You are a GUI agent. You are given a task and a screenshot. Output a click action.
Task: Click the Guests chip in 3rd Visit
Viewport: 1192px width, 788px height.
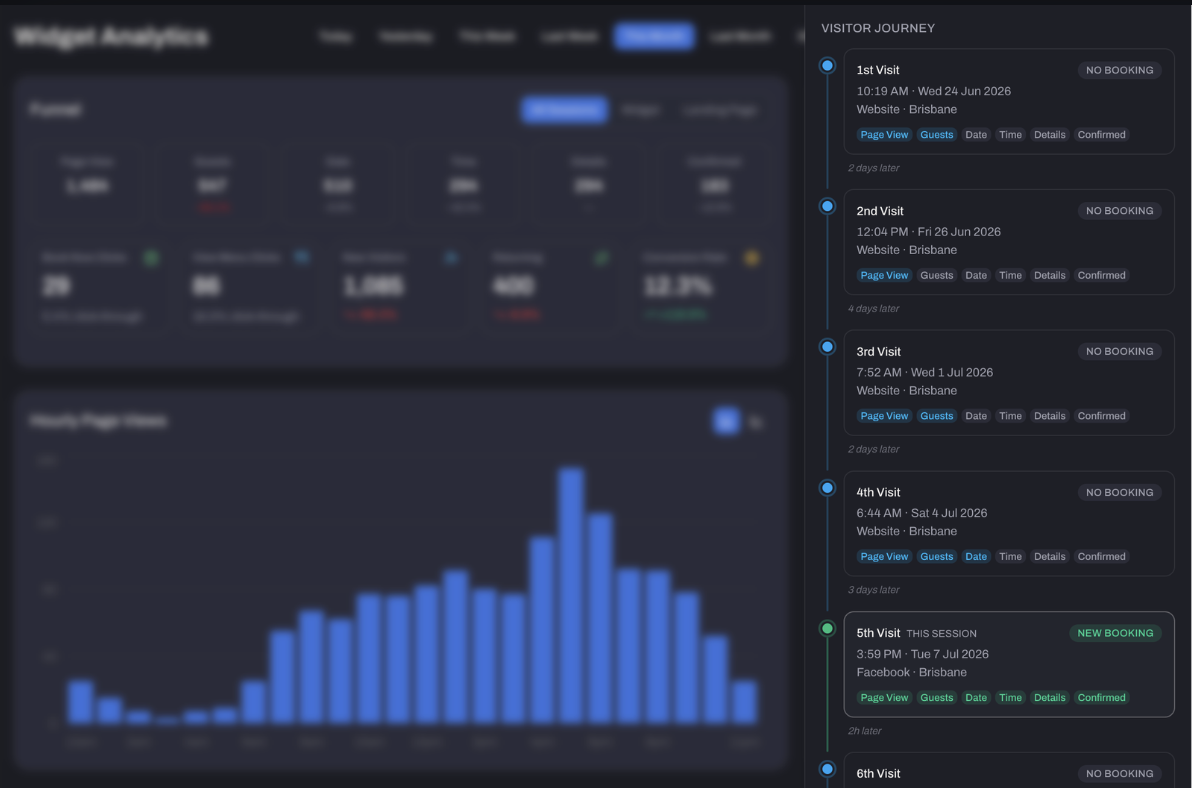pos(937,416)
